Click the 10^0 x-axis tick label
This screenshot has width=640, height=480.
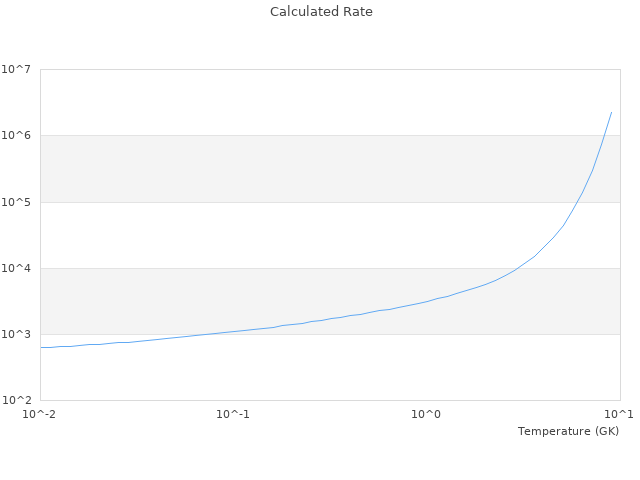[427, 414]
